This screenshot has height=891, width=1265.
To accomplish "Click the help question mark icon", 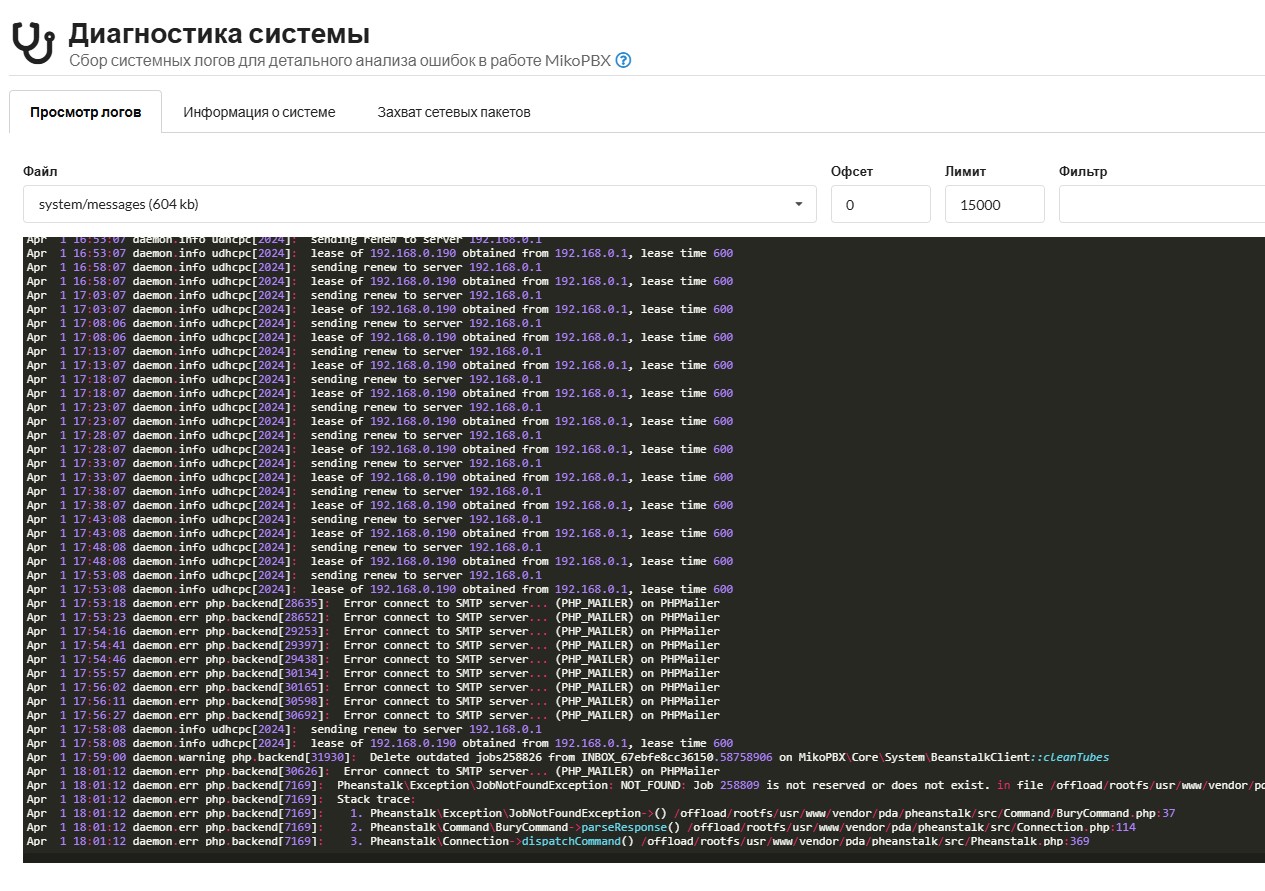I will coord(624,60).
